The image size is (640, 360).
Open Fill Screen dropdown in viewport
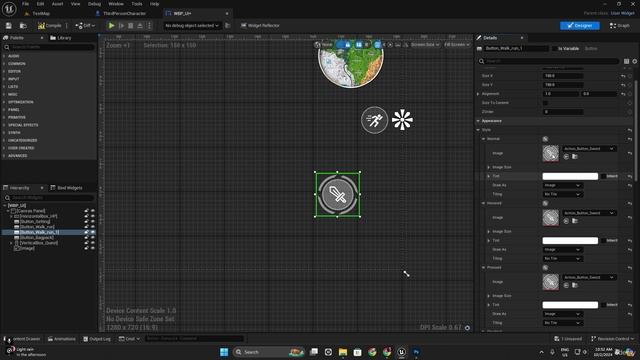[x=456, y=44]
